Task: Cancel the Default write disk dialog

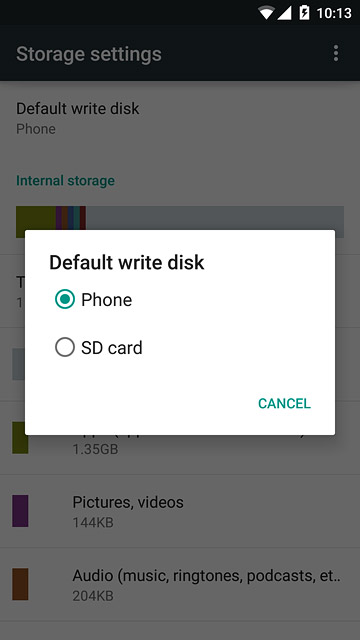Action: 284,403
